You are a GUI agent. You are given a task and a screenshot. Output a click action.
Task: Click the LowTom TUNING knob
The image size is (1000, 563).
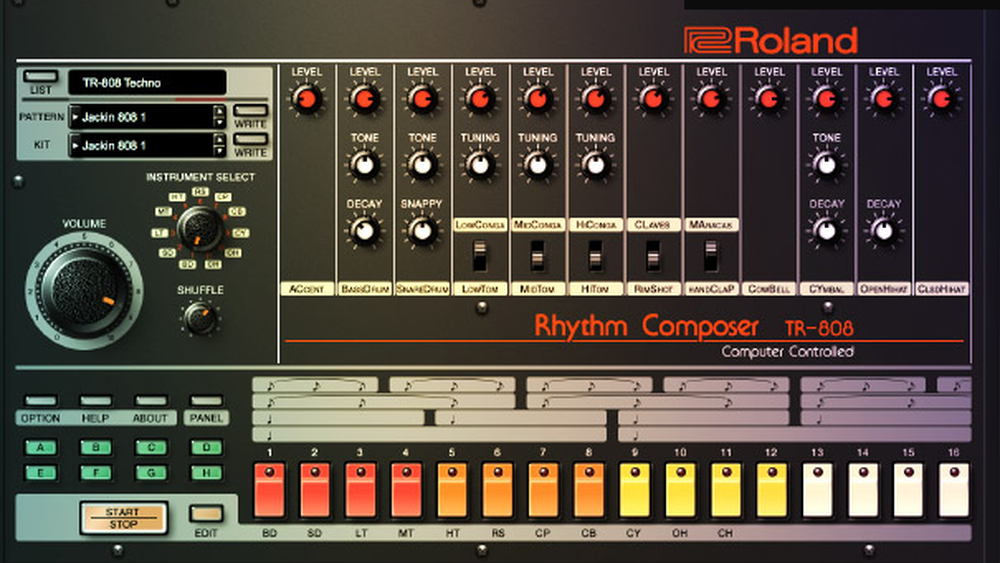pos(480,165)
